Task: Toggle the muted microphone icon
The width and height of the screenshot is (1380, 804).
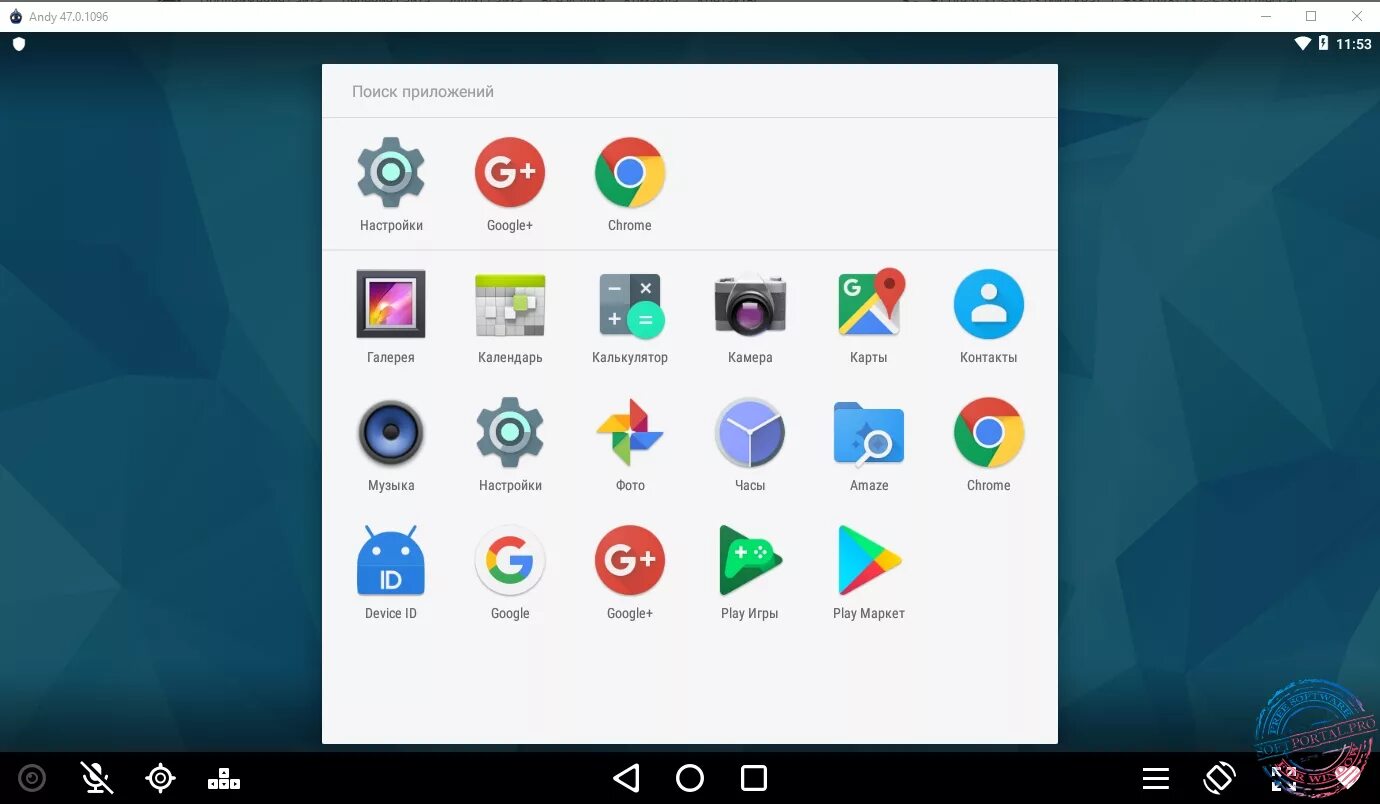Action: (x=96, y=778)
